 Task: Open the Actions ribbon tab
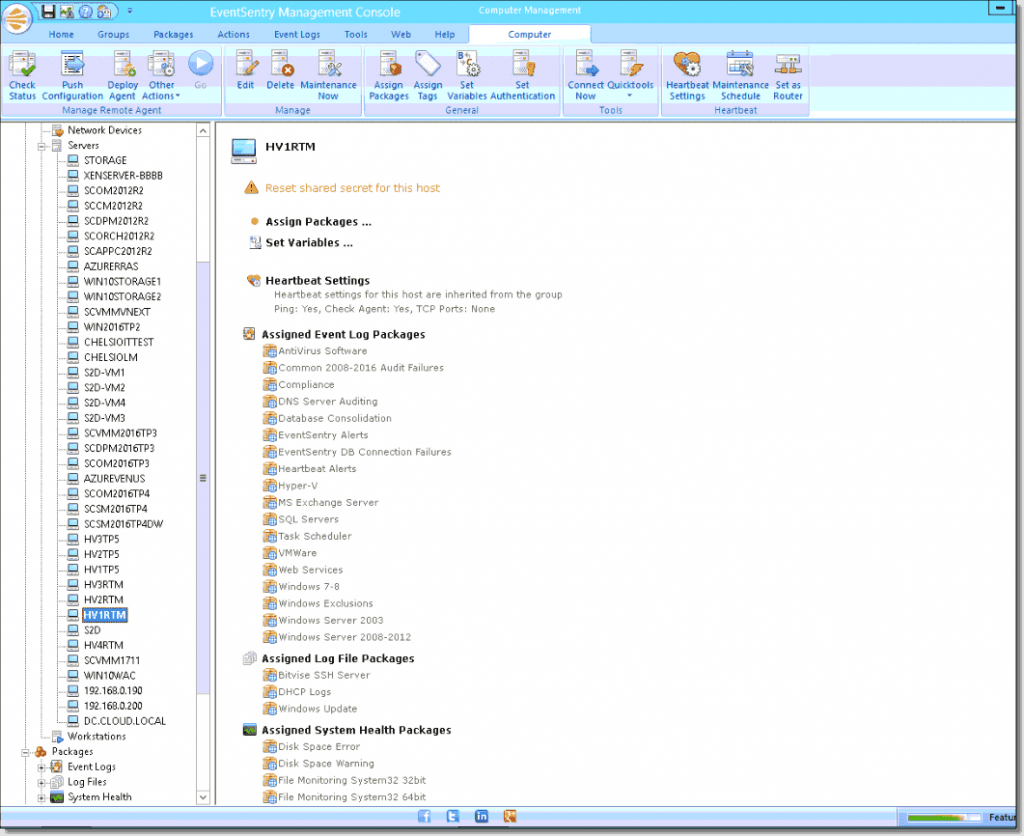(233, 35)
